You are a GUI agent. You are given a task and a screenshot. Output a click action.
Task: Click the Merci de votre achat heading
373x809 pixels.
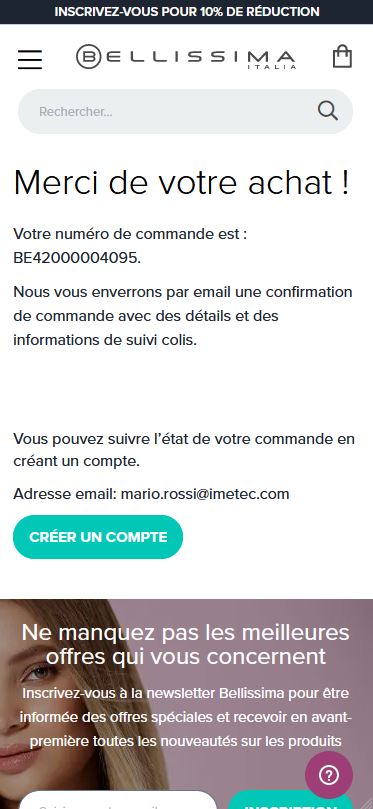[x=182, y=182]
